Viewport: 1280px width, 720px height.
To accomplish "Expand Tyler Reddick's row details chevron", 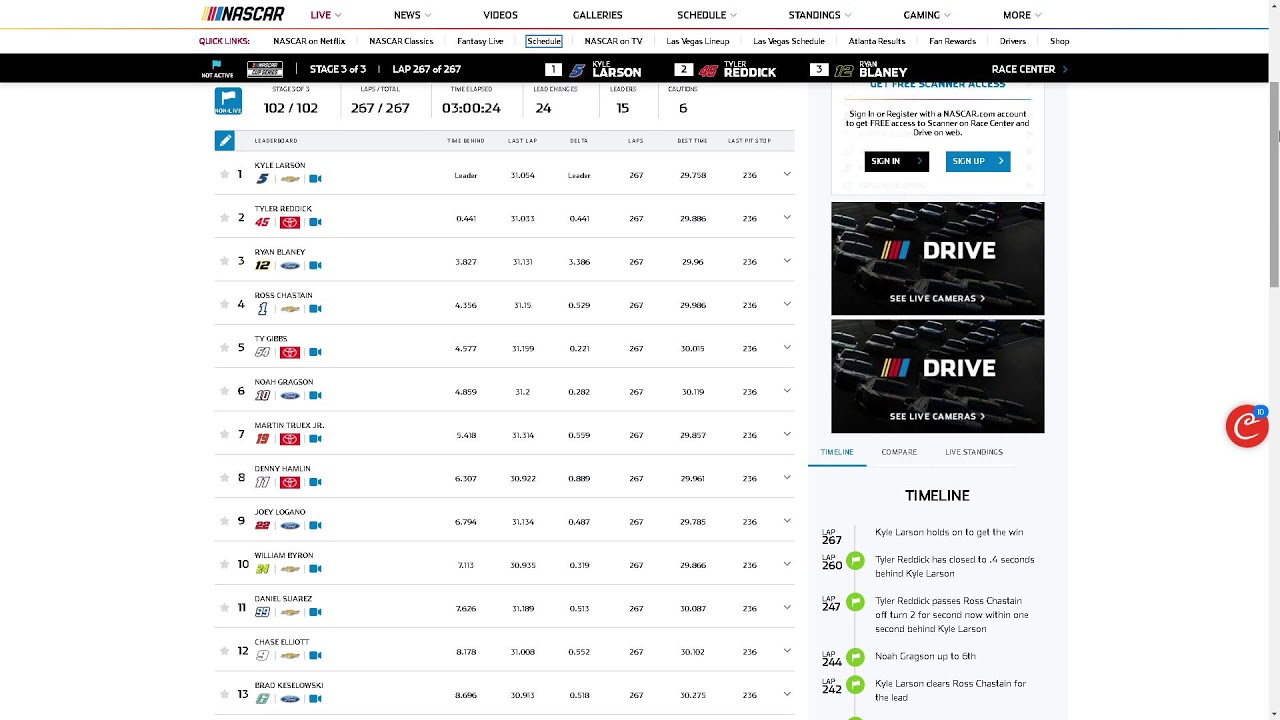I will coord(787,217).
